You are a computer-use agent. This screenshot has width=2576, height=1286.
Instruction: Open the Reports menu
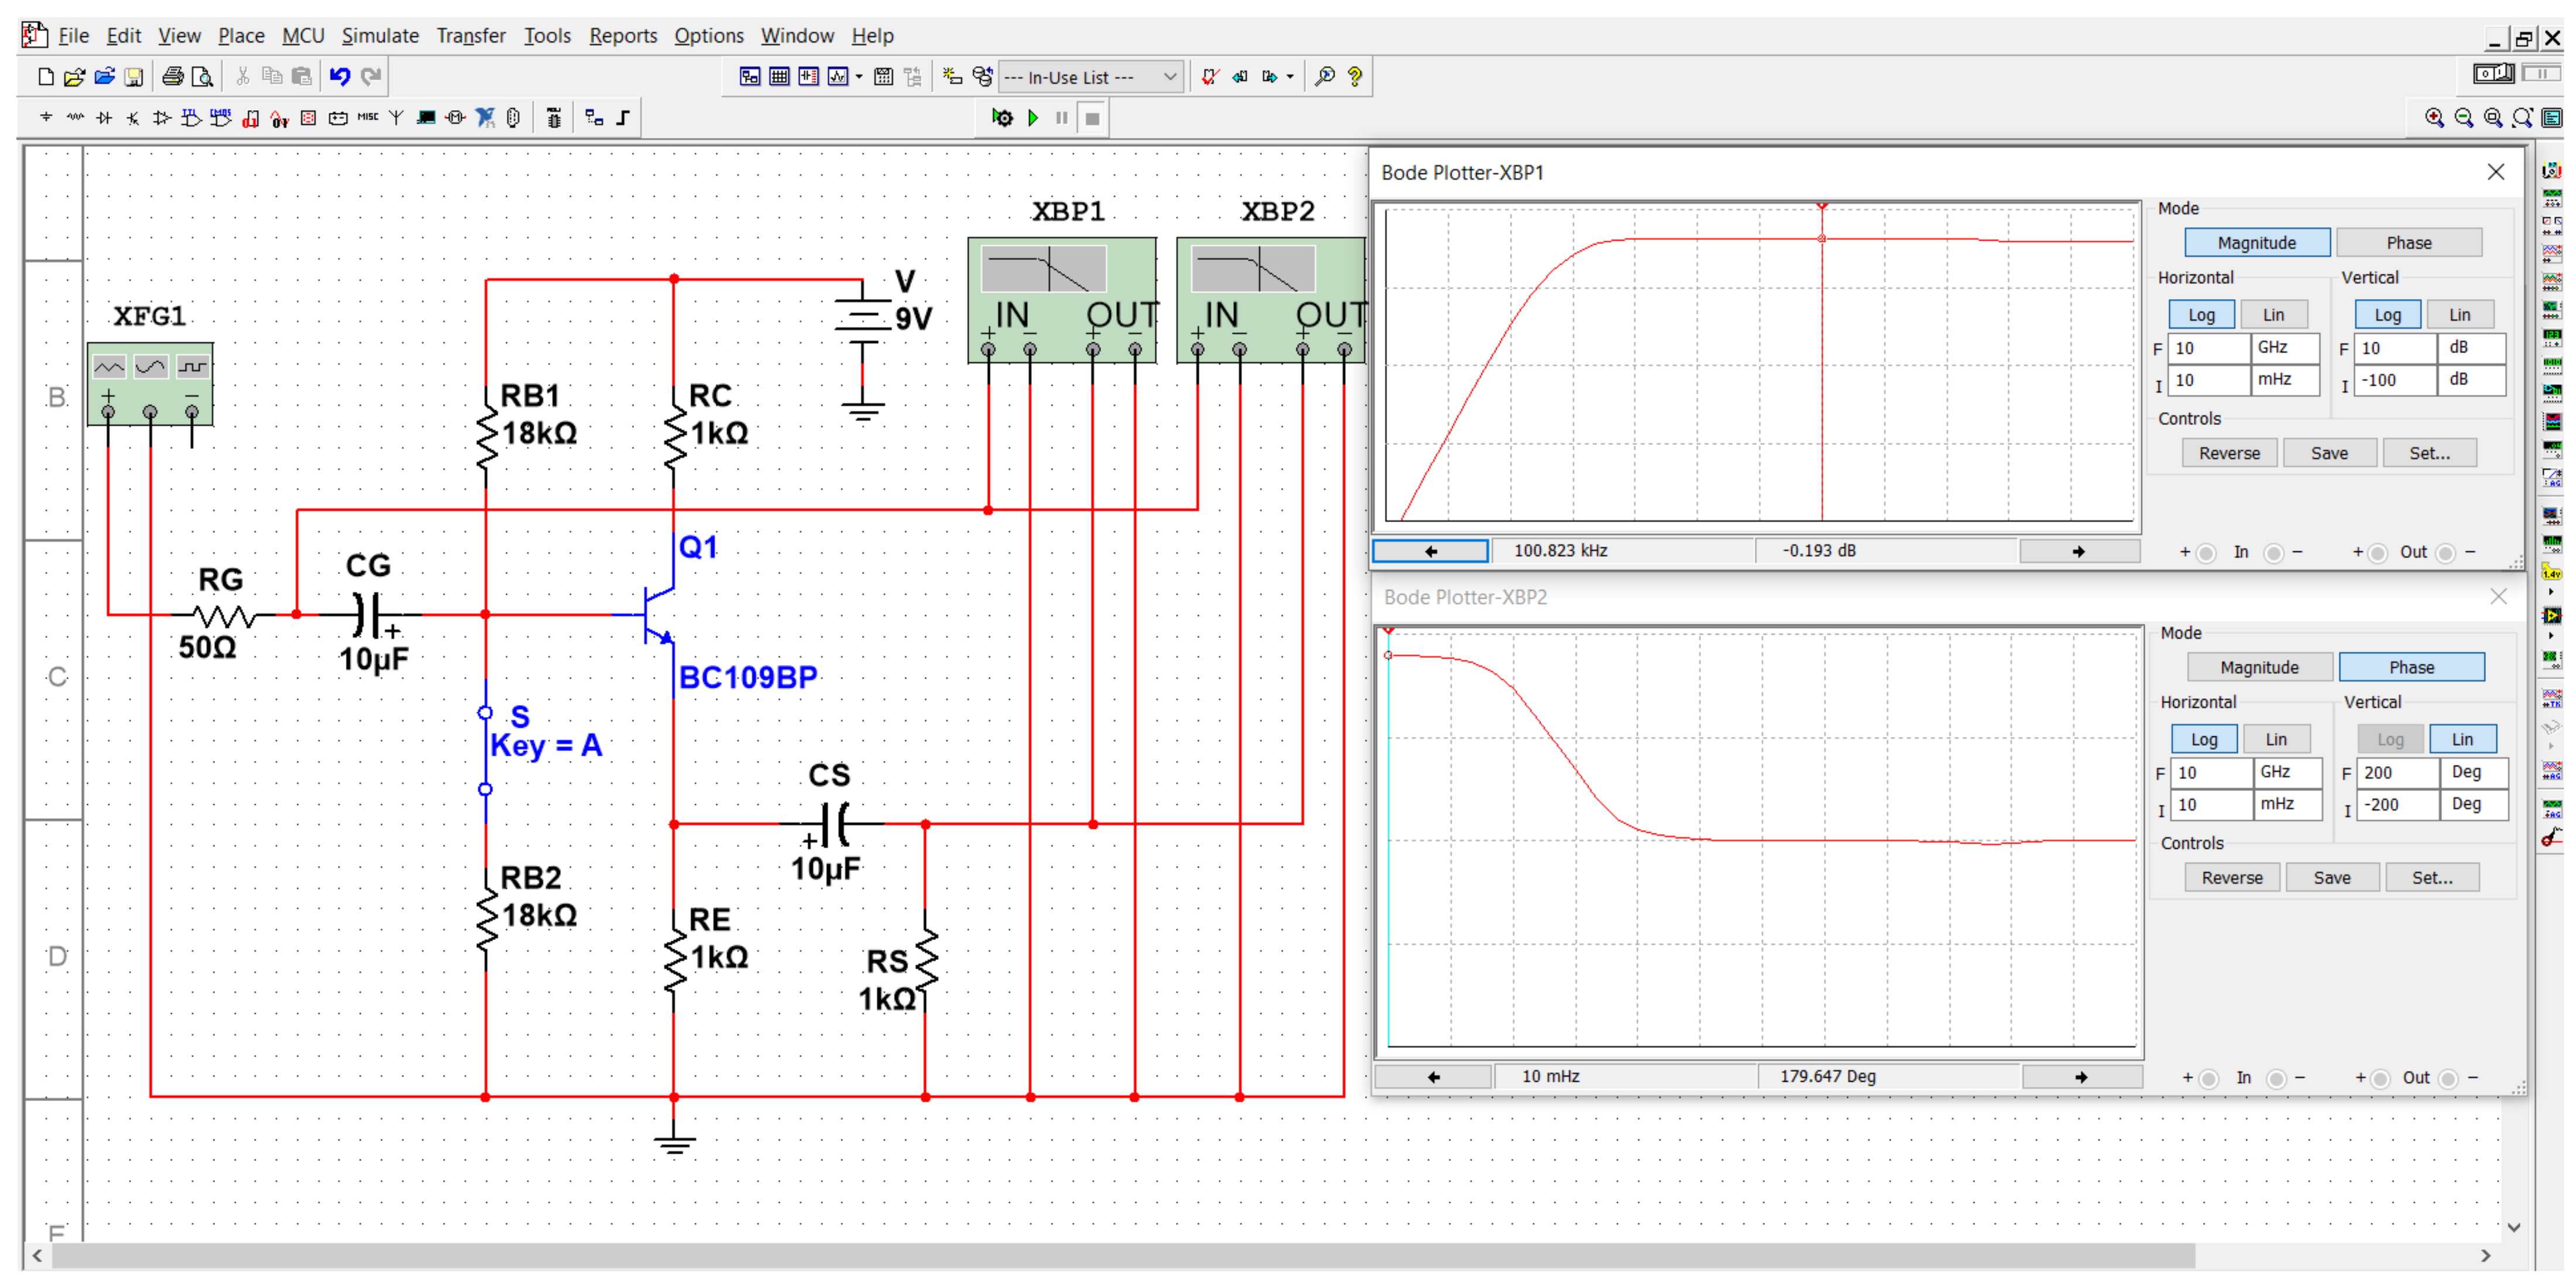pos(622,36)
